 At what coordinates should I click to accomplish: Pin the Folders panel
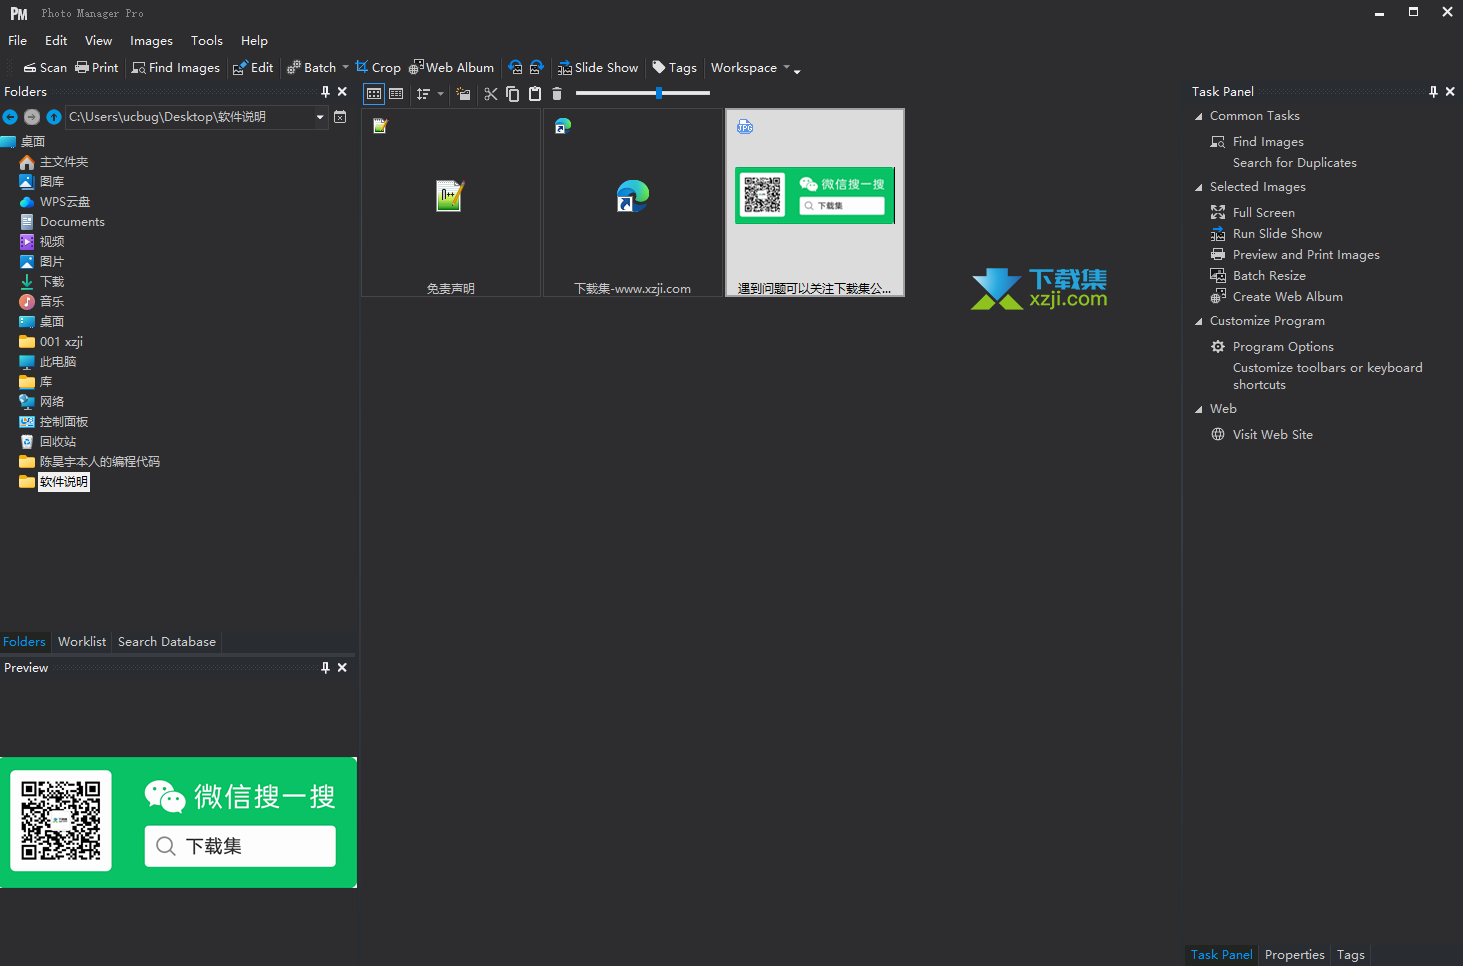click(x=325, y=92)
